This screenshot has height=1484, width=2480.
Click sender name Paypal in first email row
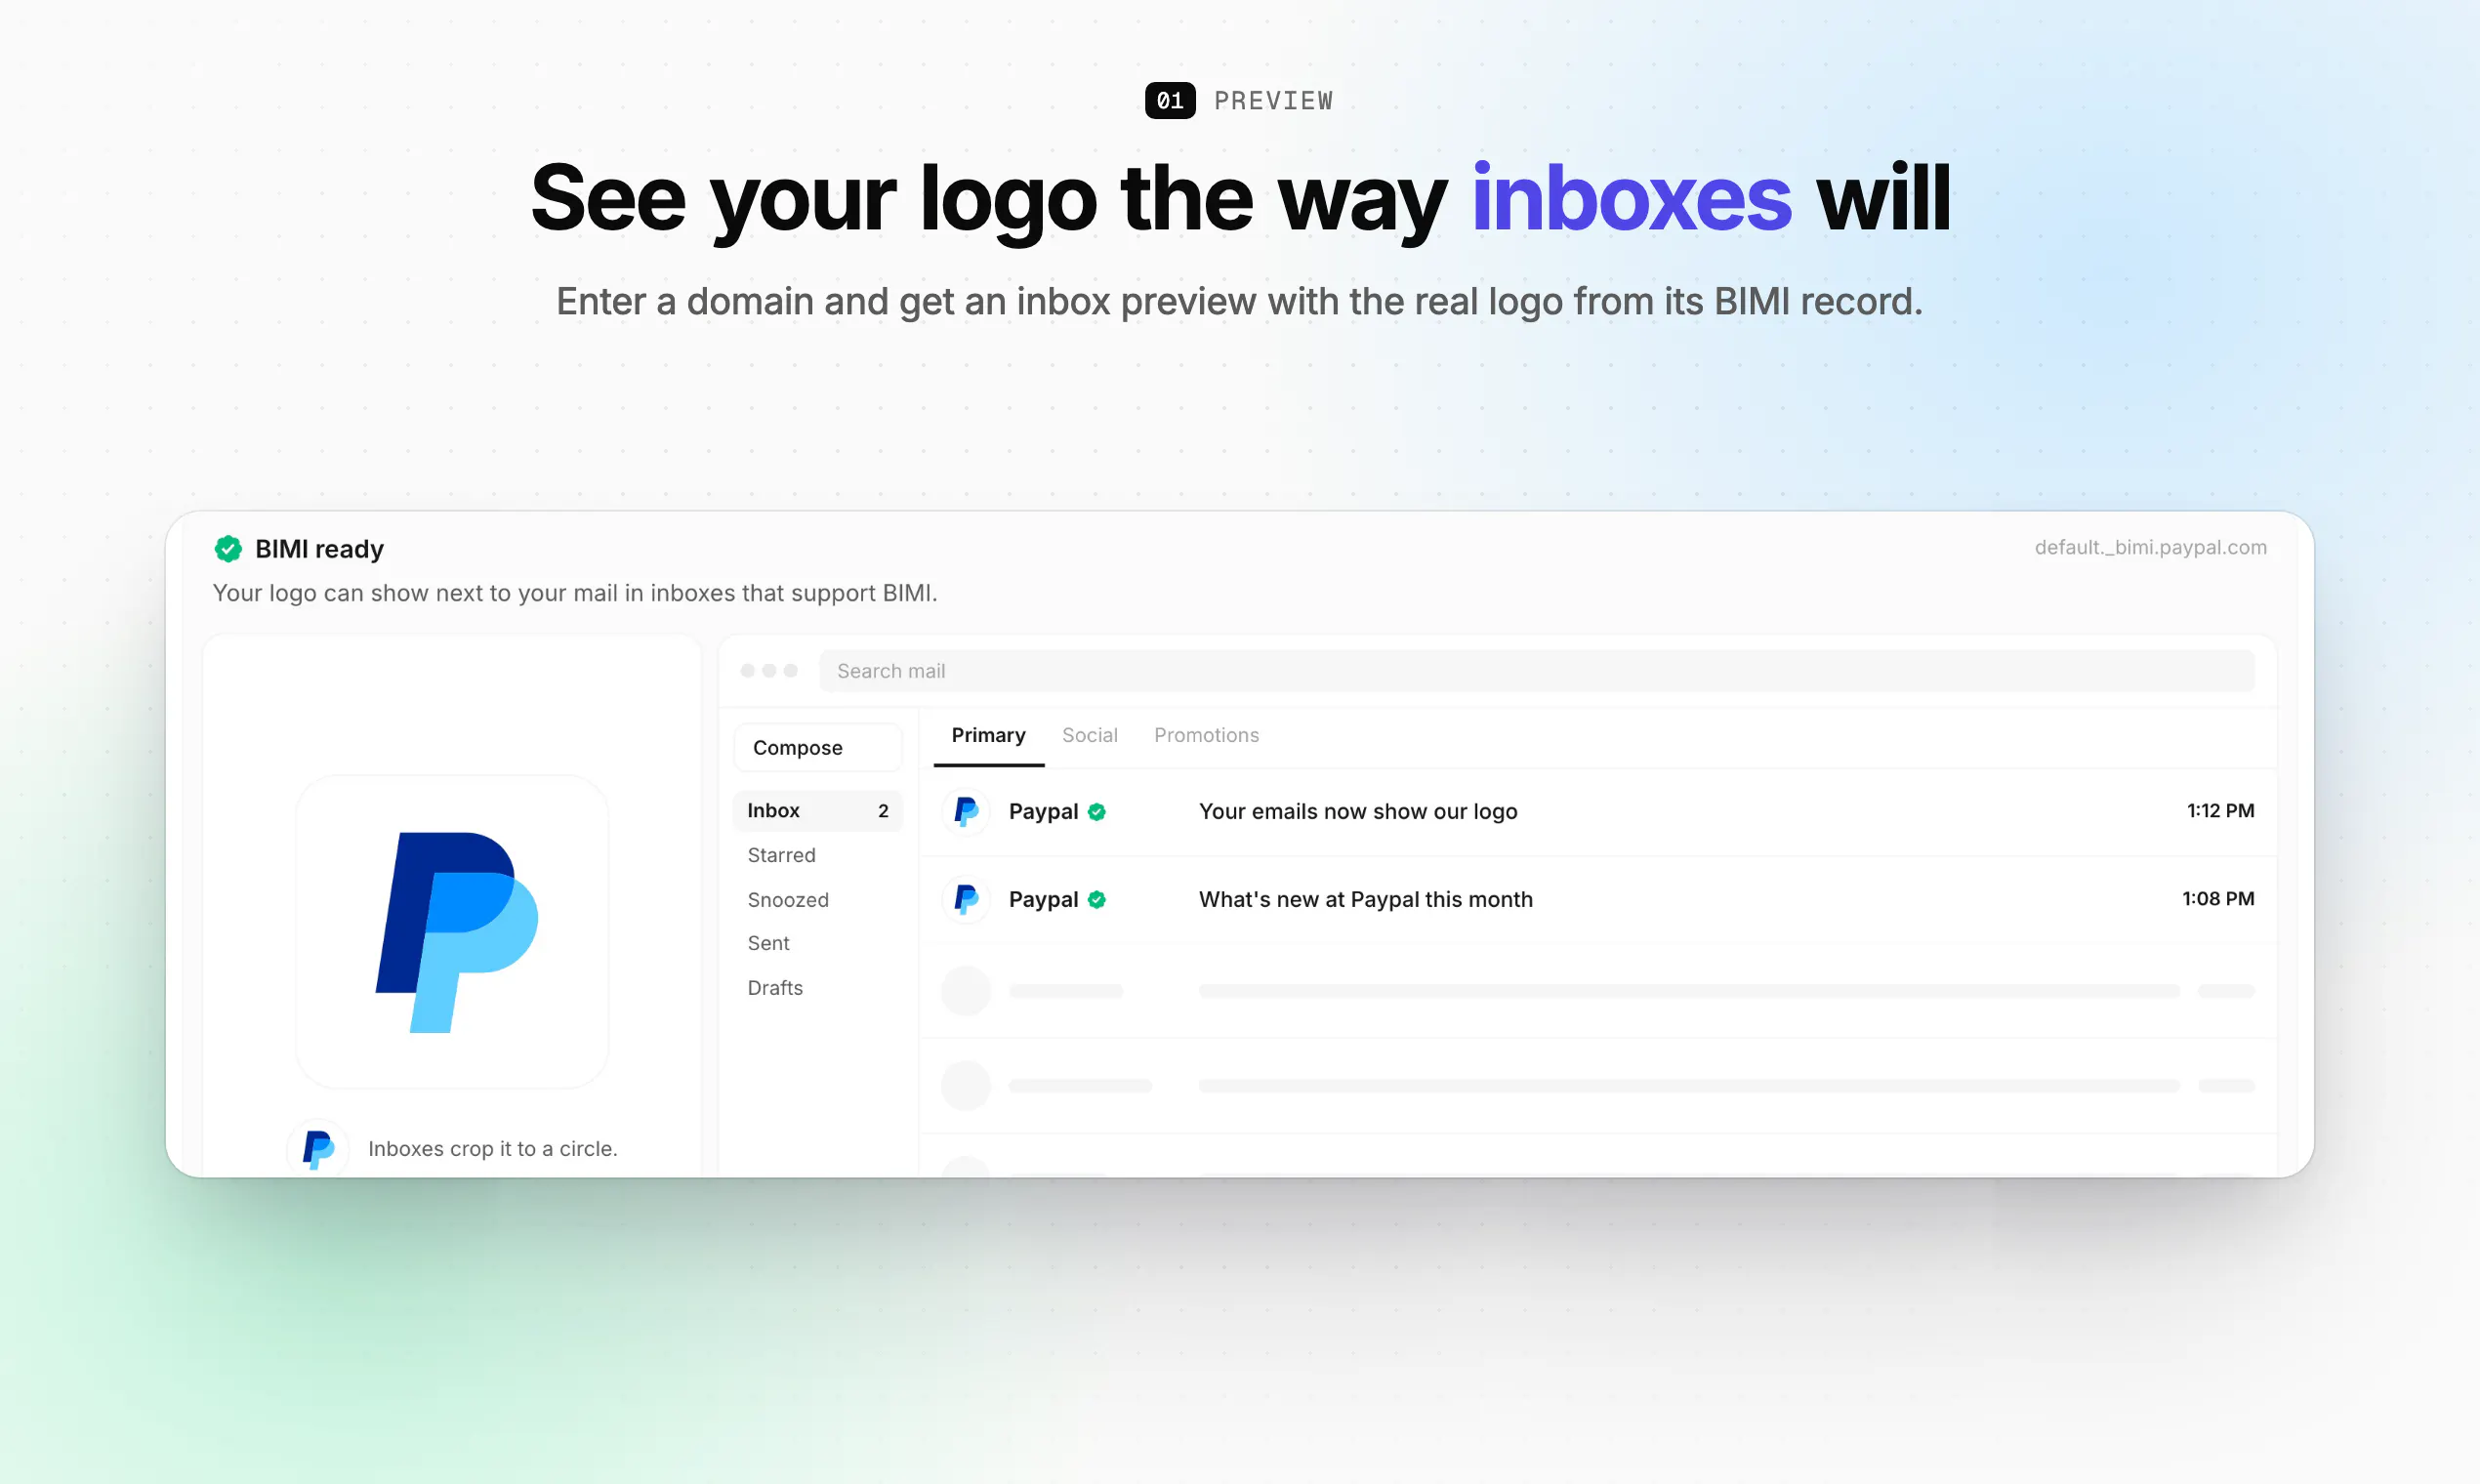coord(1044,812)
